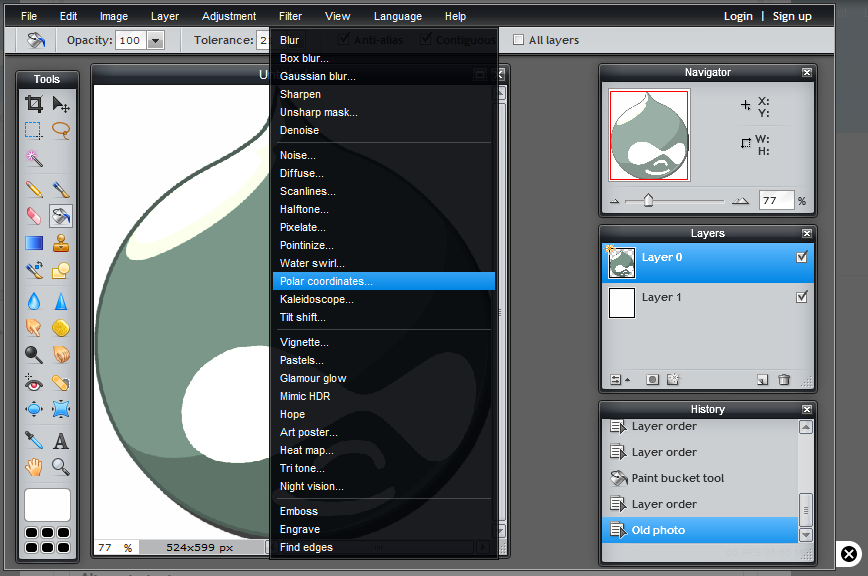Expand the layer settings toggle in Layers panel
The height and width of the screenshot is (576, 868).
pyautogui.click(x=619, y=380)
